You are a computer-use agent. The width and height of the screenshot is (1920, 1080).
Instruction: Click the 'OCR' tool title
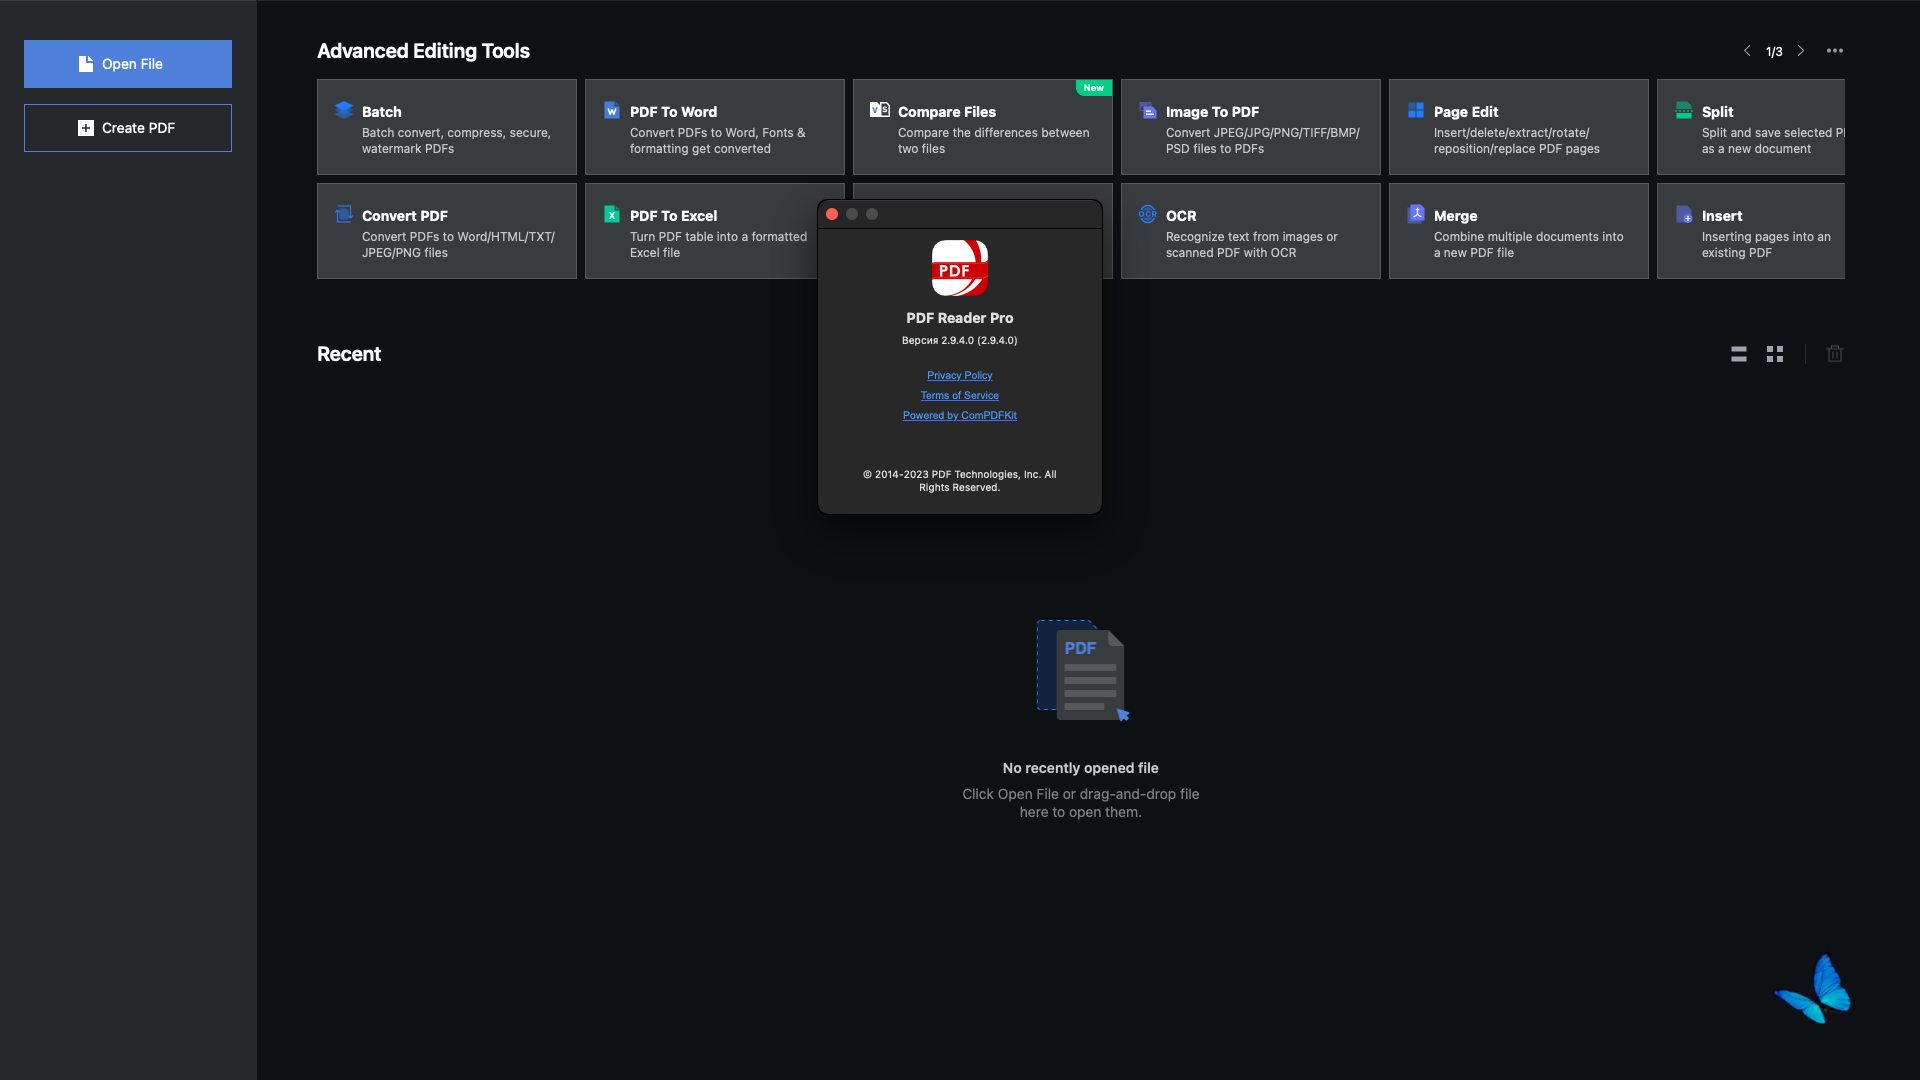pos(1181,216)
